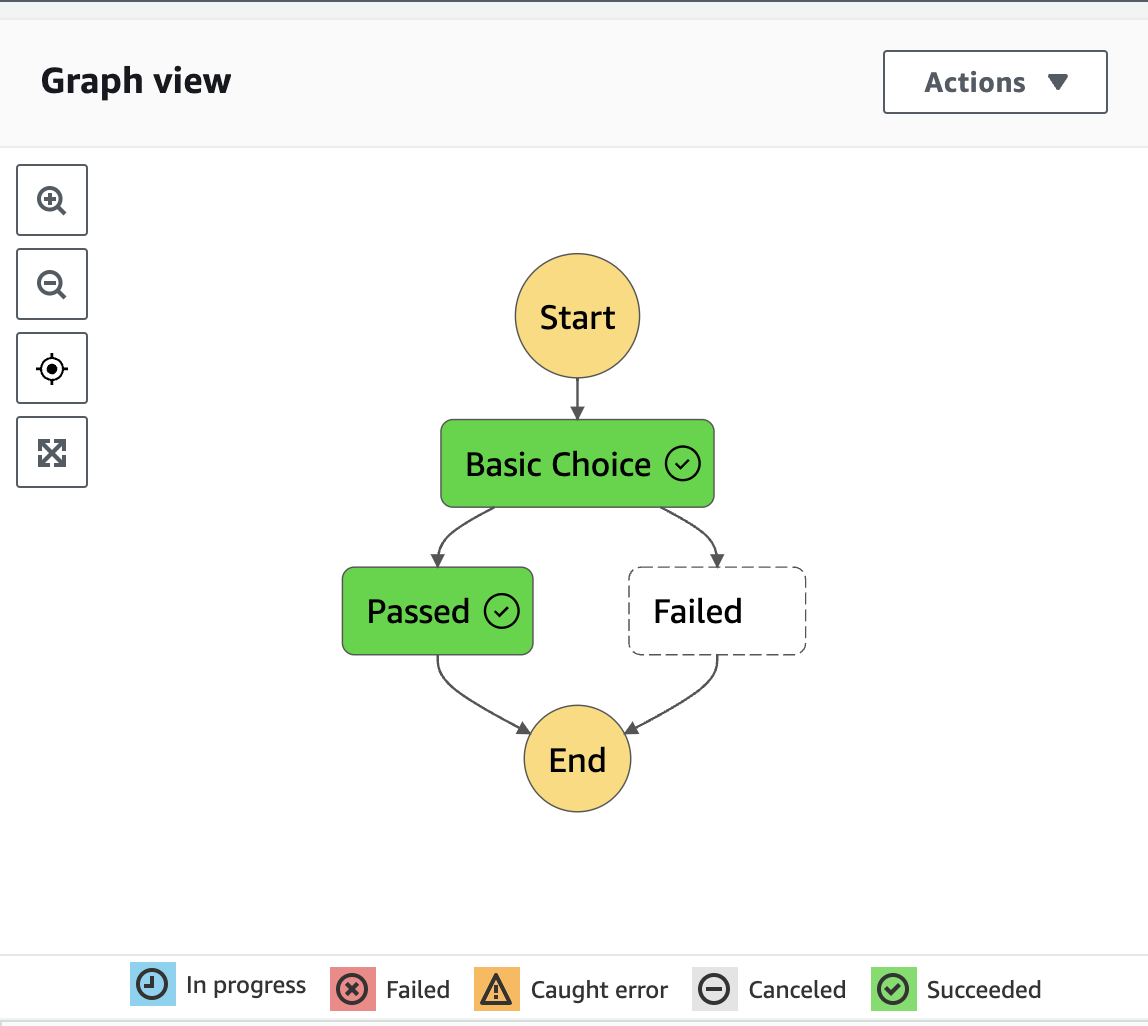This screenshot has height=1026, width=1148.
Task: Click the Canceled minus legend icon
Action: (x=714, y=990)
